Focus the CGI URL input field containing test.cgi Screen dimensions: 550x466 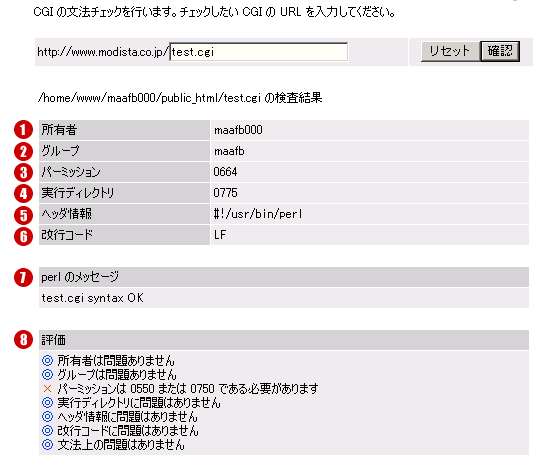tap(259, 52)
